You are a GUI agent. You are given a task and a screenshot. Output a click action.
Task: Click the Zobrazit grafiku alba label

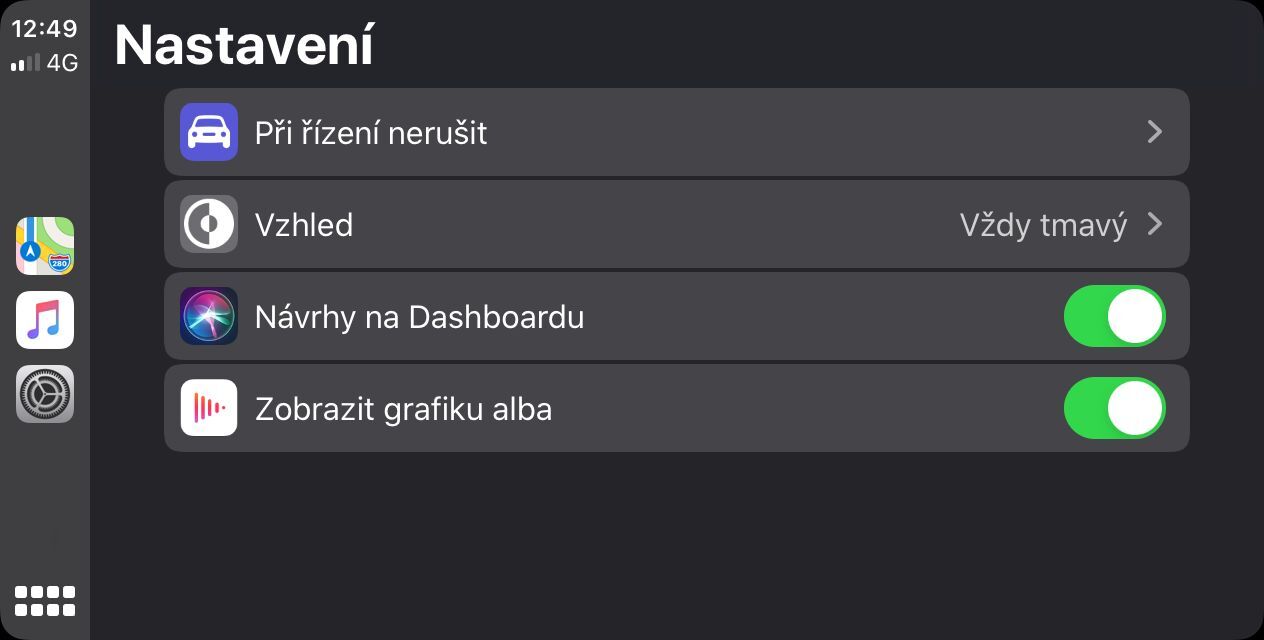click(403, 409)
